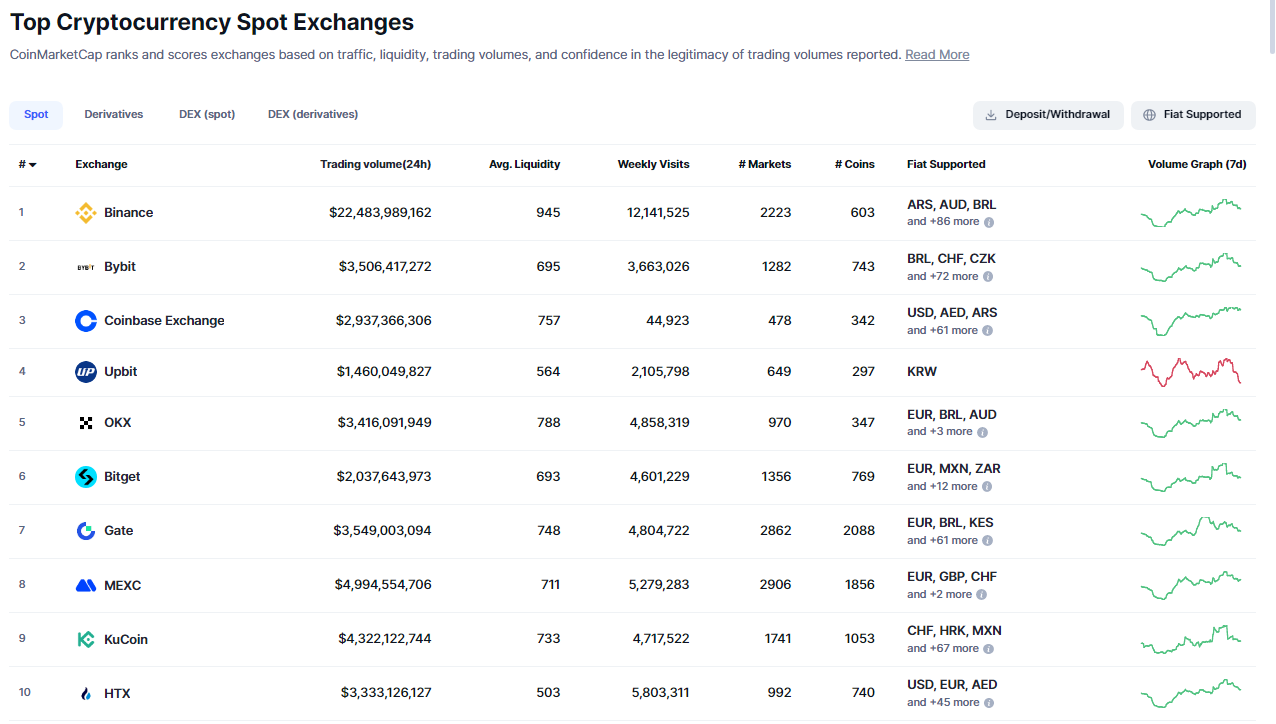Sort by Trading volume(24h) column header
Screen dimensions: 1276x724
tap(375, 165)
